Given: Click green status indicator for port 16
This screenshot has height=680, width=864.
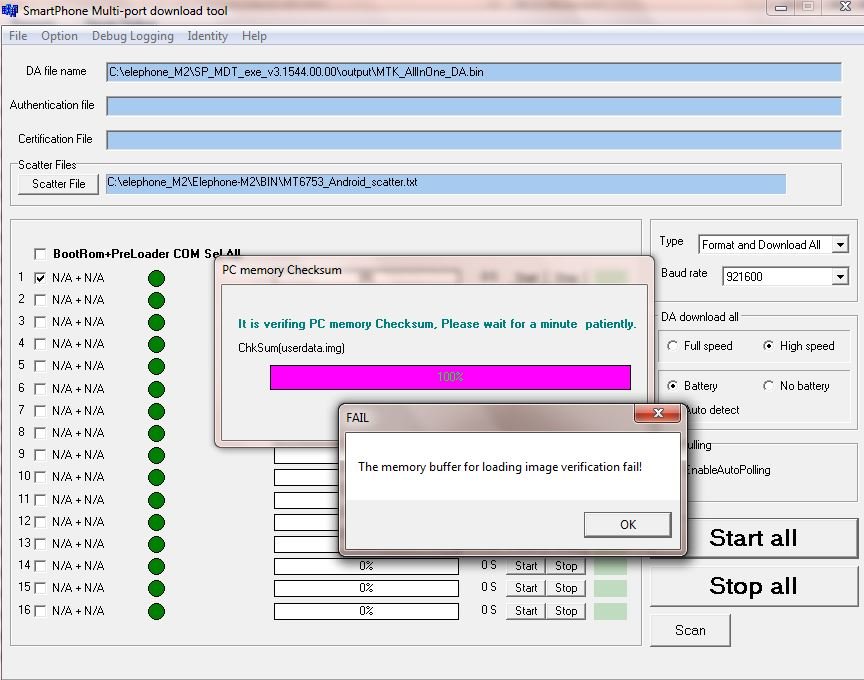Looking at the screenshot, I should pos(156,611).
